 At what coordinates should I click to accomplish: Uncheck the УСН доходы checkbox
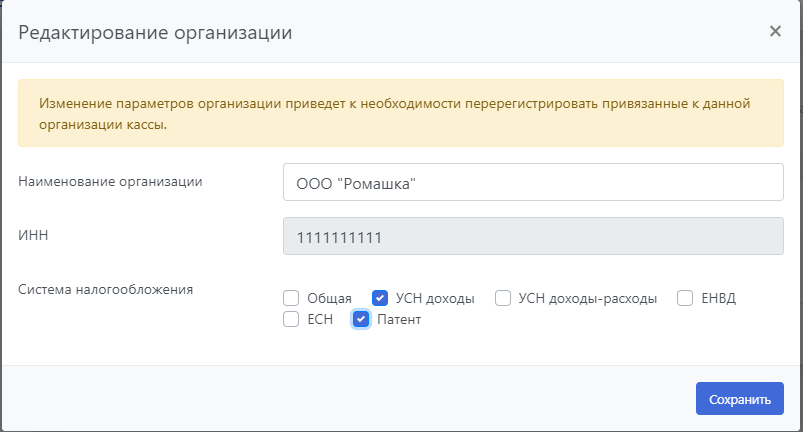(x=380, y=298)
